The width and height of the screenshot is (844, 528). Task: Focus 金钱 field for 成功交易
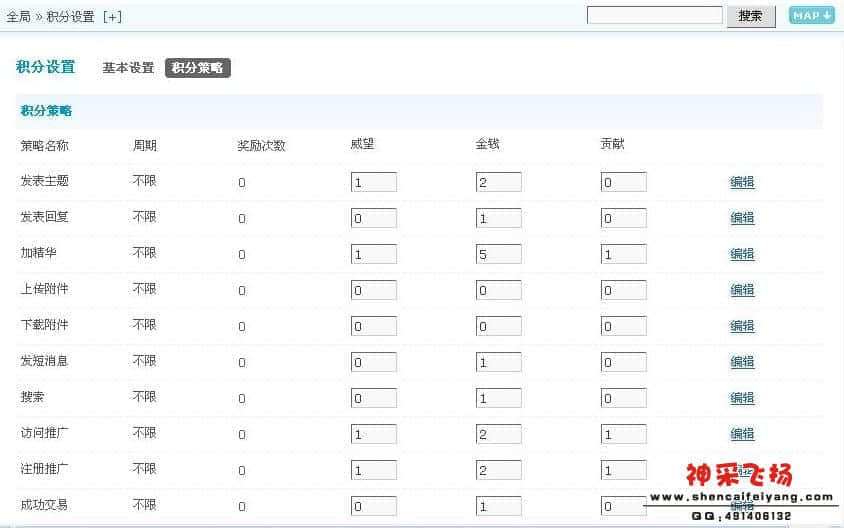(498, 506)
